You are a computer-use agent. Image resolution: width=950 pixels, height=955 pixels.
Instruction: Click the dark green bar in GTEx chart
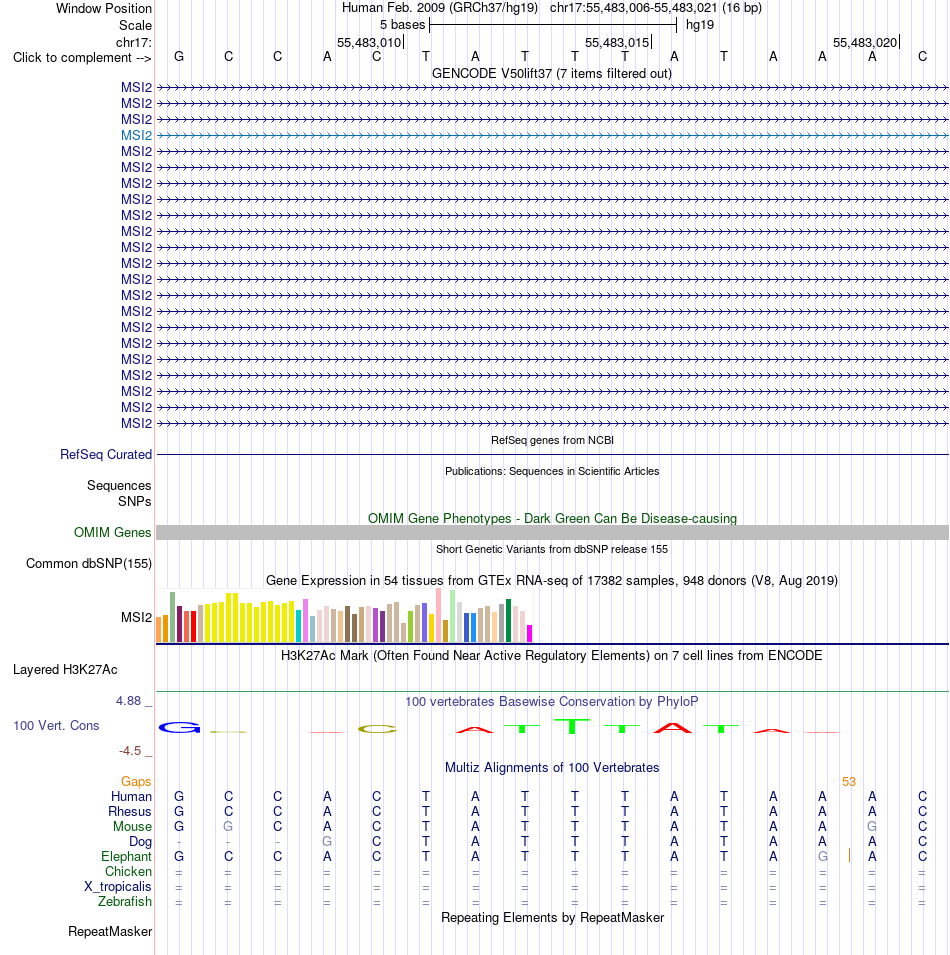point(508,620)
